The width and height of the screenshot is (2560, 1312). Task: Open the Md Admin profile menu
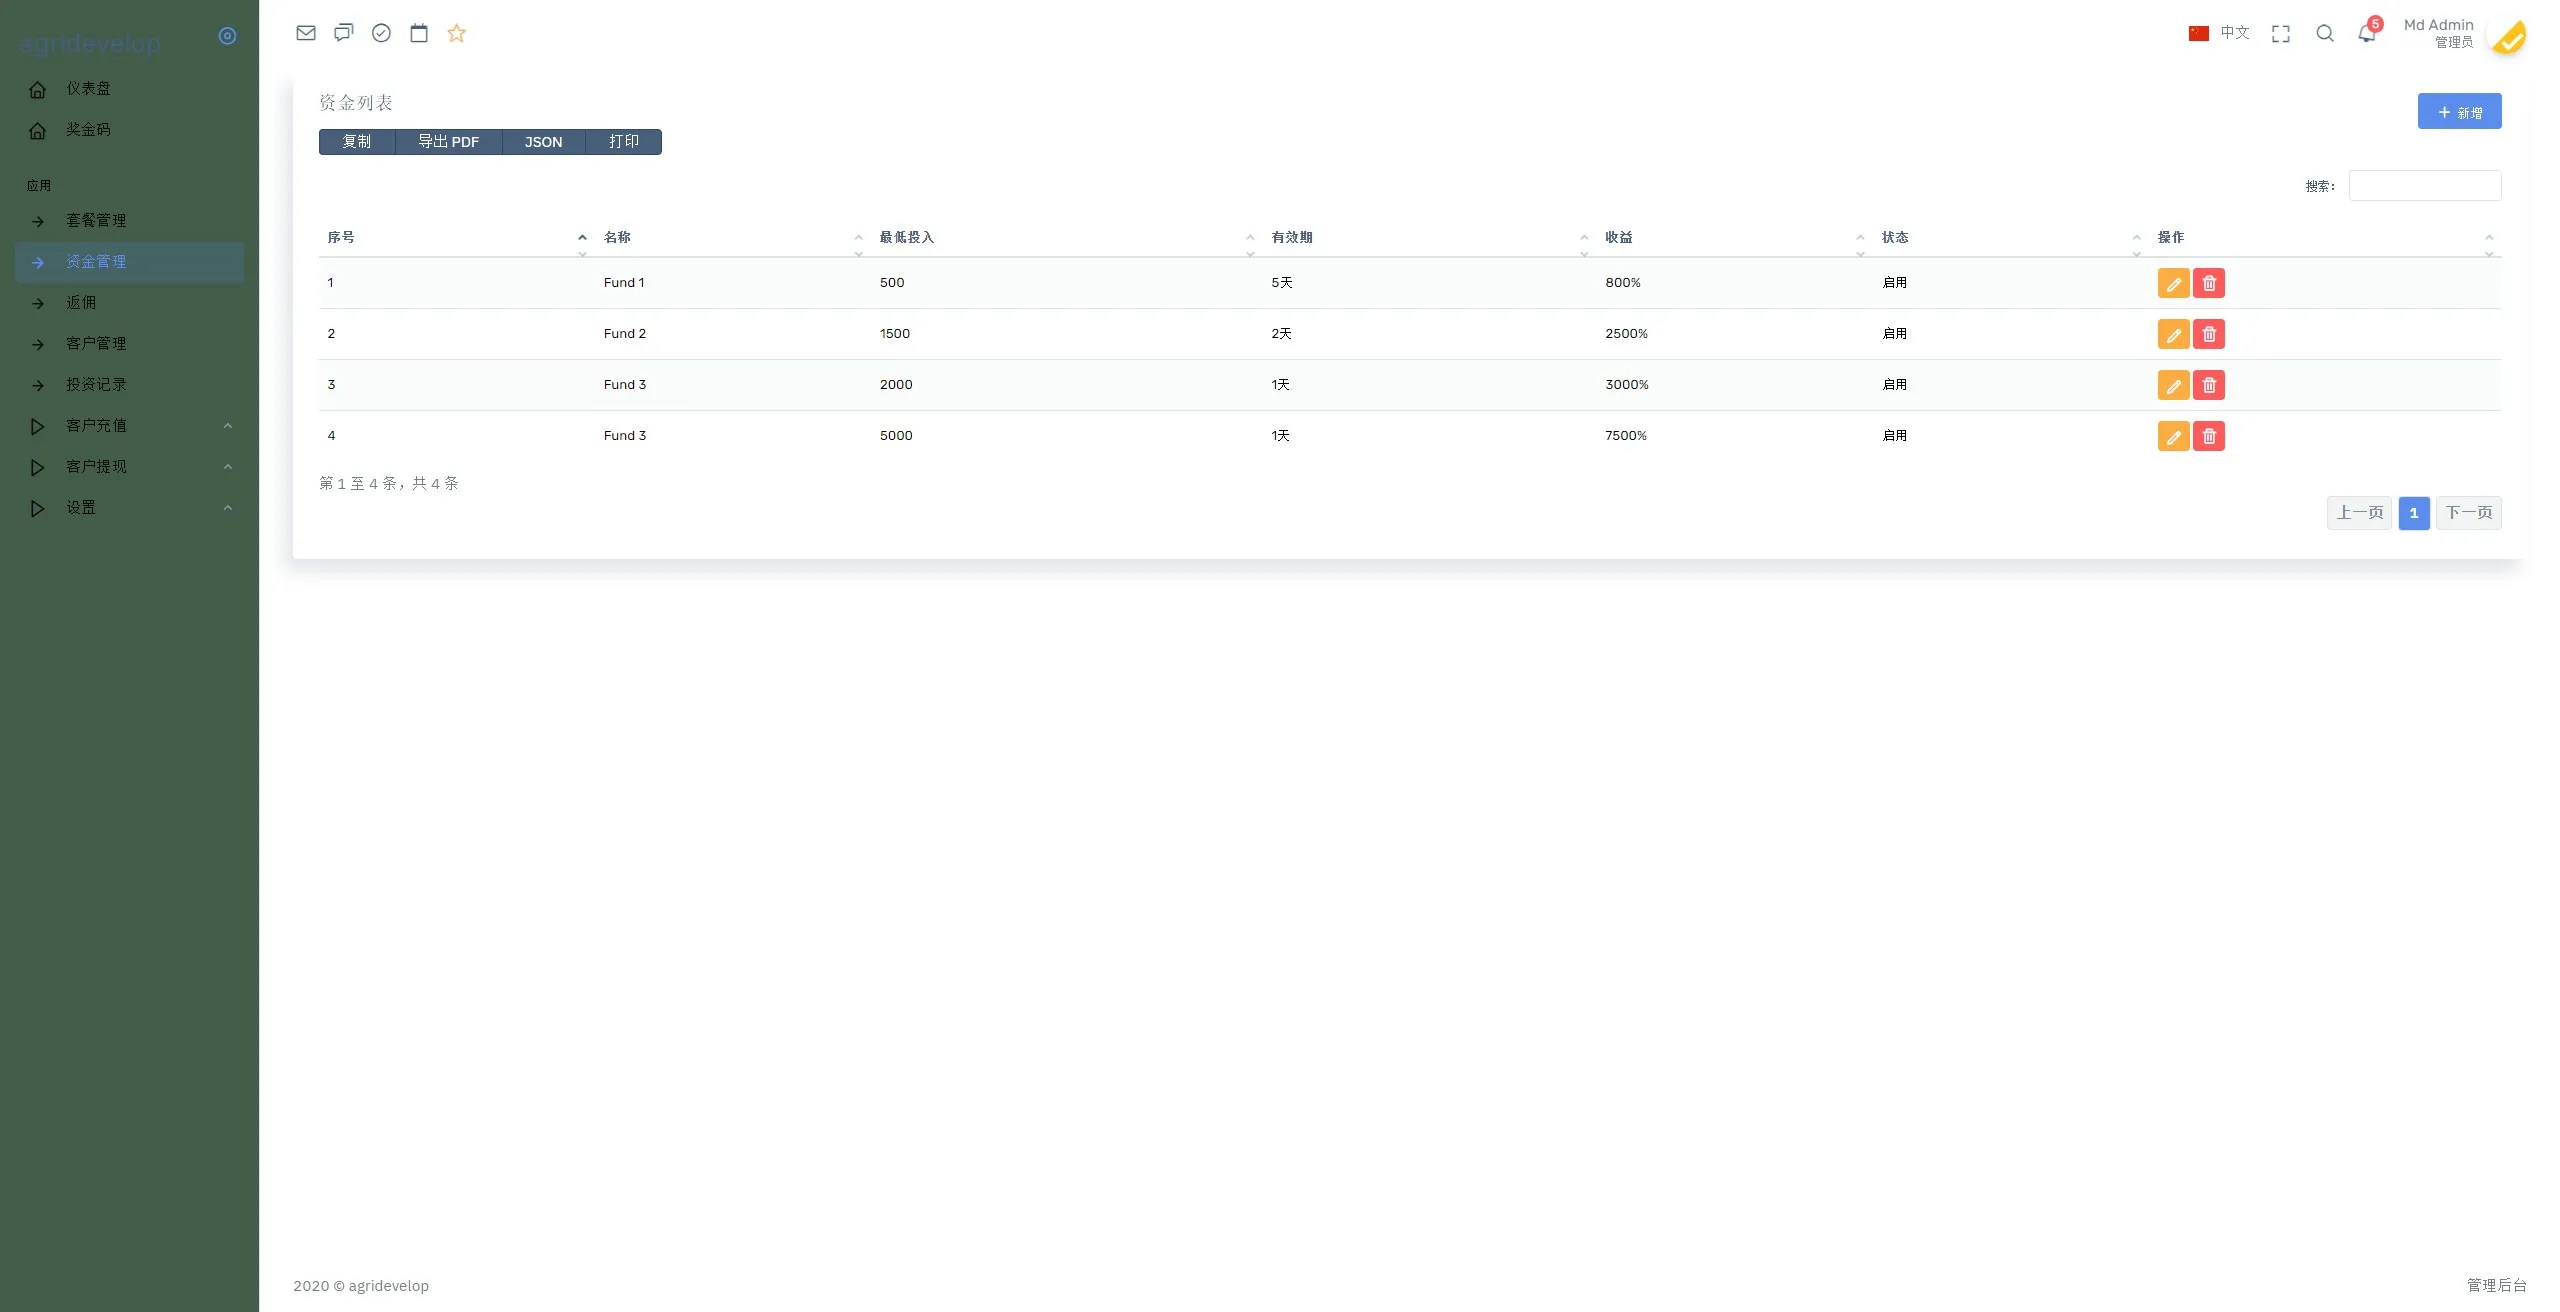coord(2465,34)
